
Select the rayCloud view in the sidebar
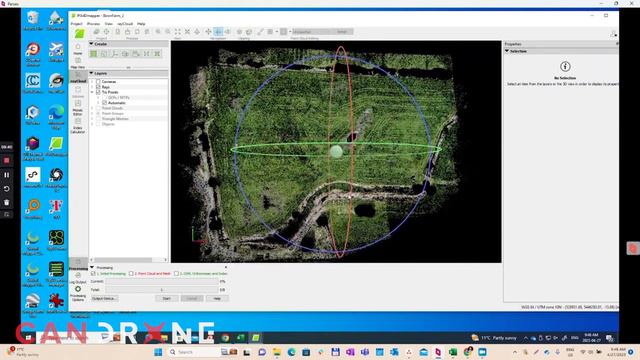(x=78, y=76)
